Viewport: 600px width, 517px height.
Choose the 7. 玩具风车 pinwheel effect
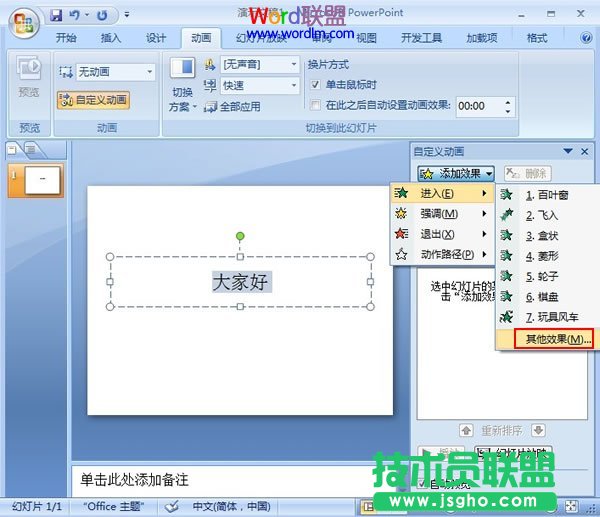547,317
